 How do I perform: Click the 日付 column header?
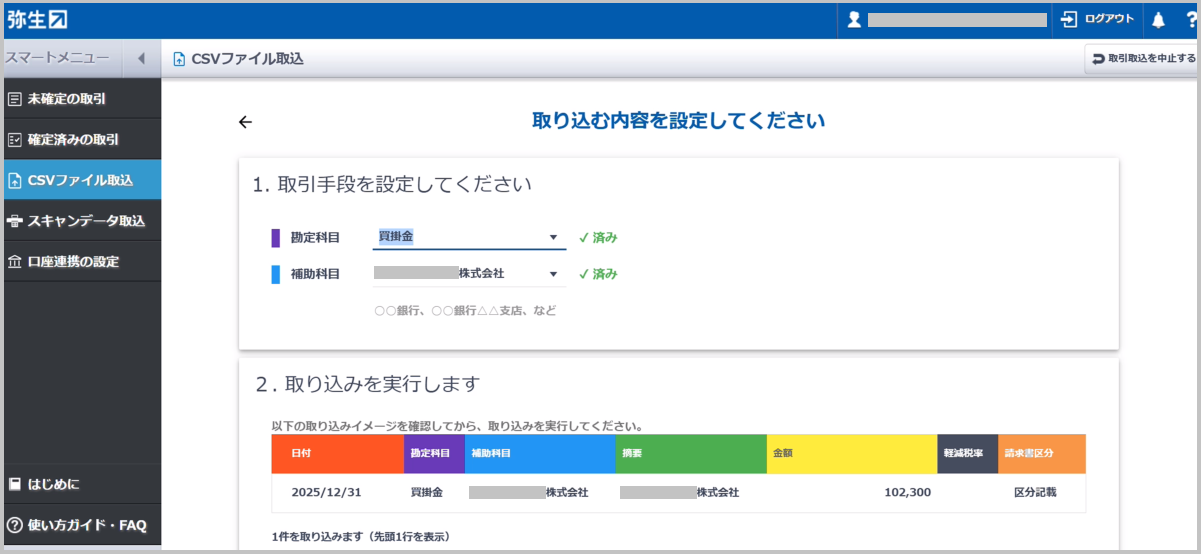click(338, 453)
